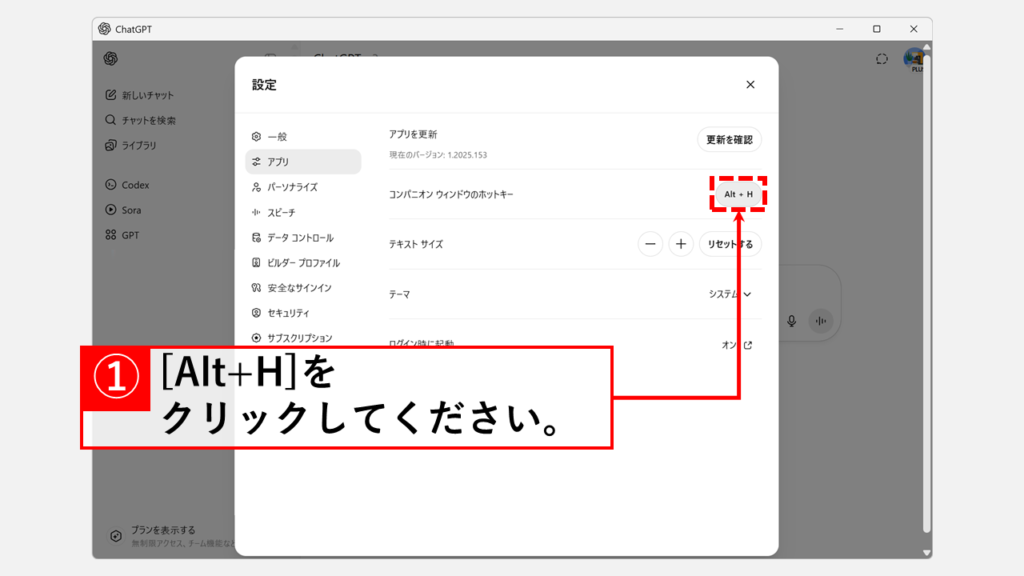Select the 一般 settings tab

pyautogui.click(x=303, y=136)
